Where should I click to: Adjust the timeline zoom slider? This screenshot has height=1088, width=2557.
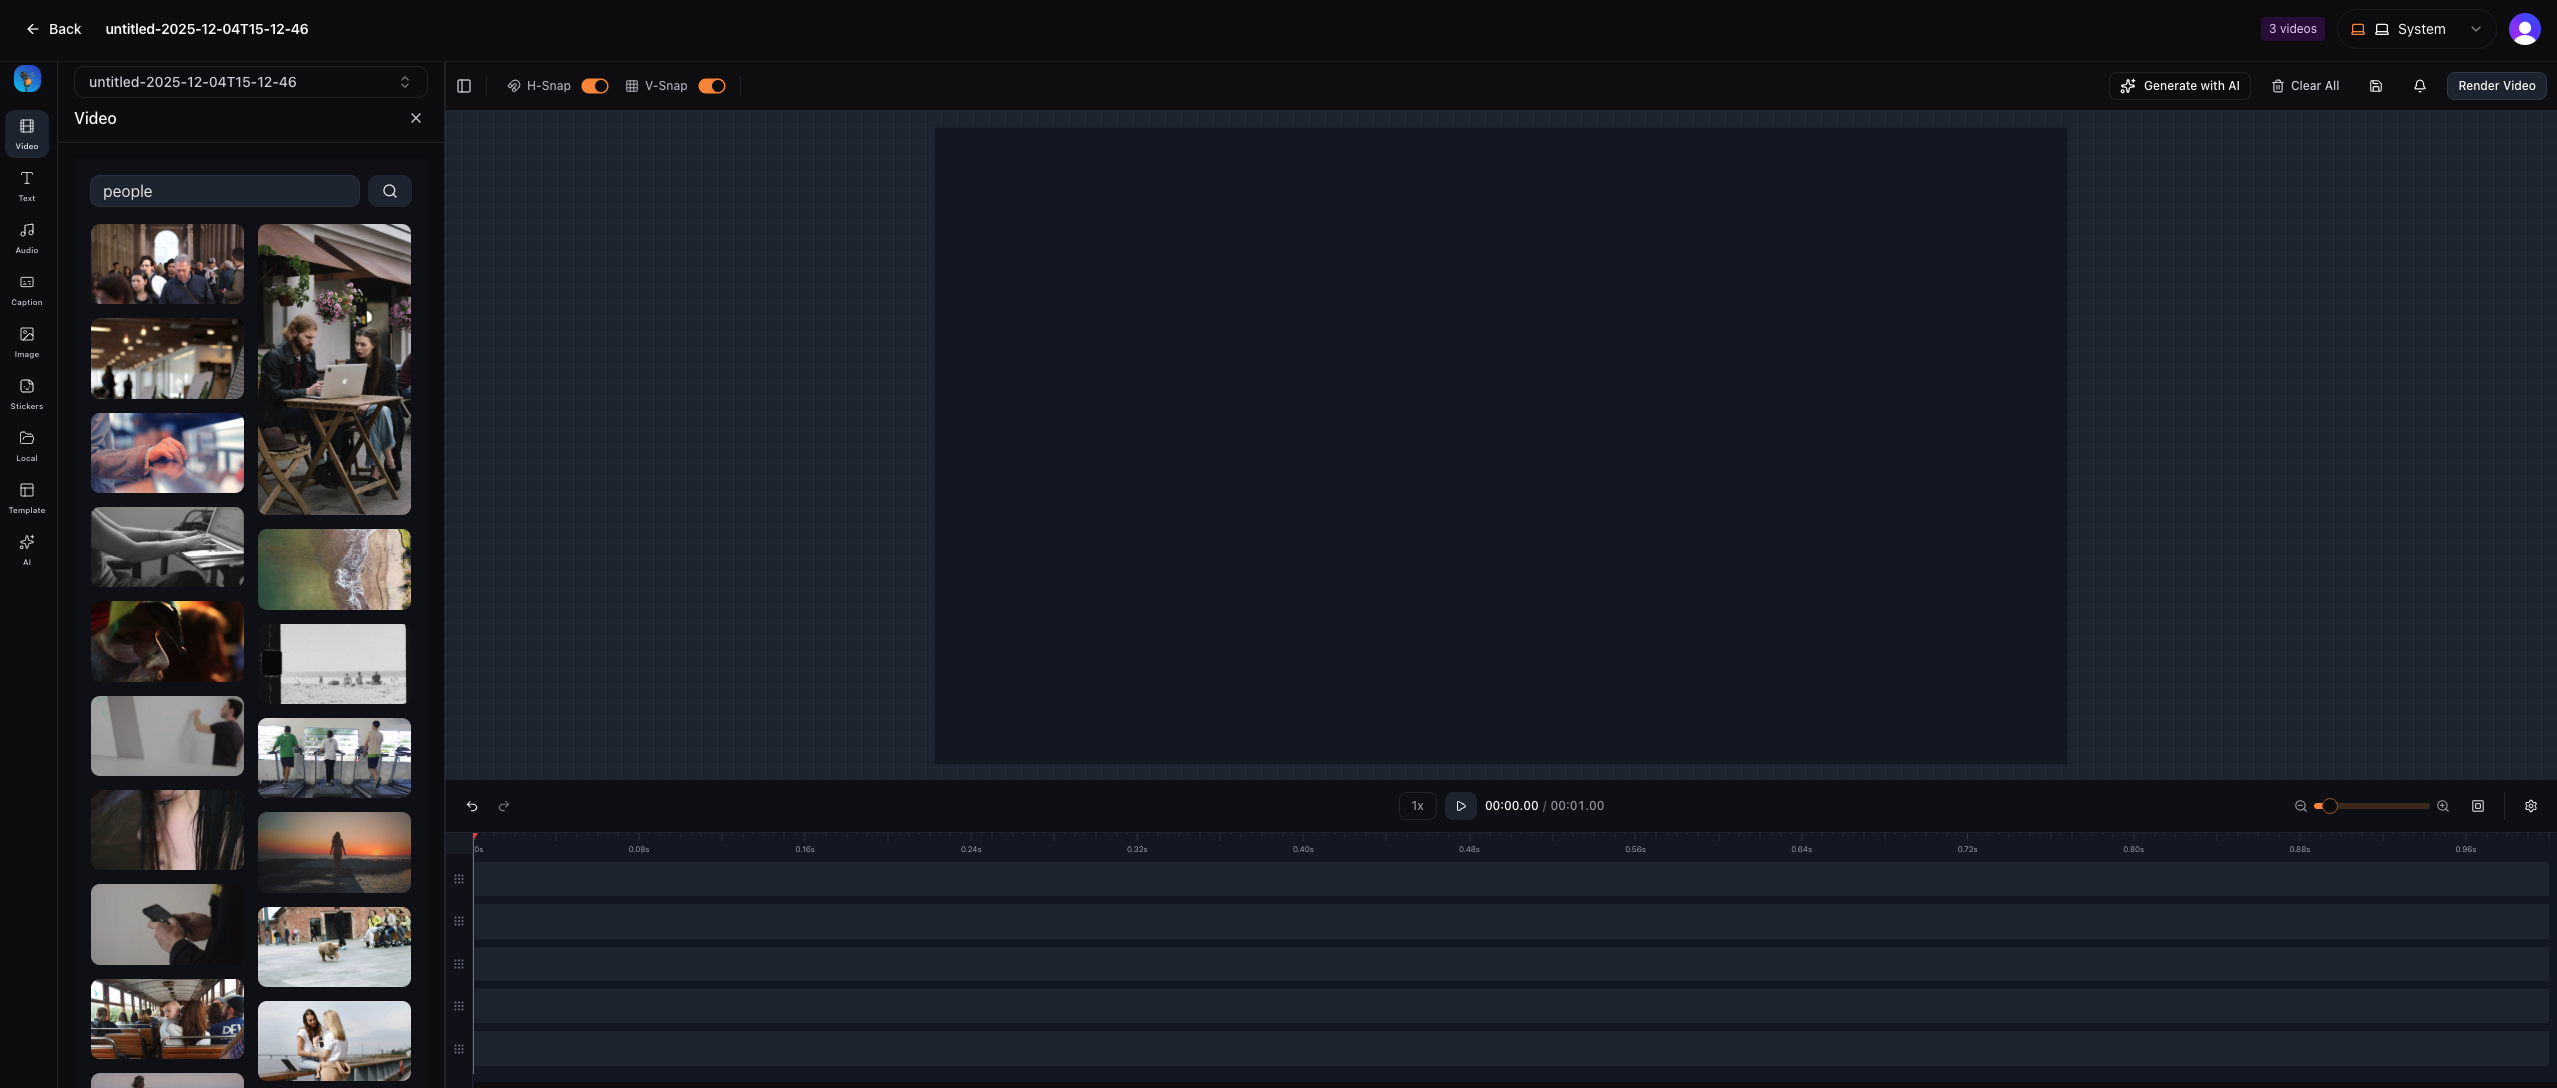(2330, 806)
